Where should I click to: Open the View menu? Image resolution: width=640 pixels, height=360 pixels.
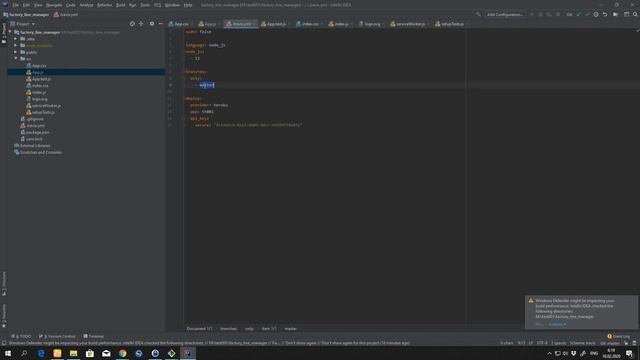tap(38, 5)
